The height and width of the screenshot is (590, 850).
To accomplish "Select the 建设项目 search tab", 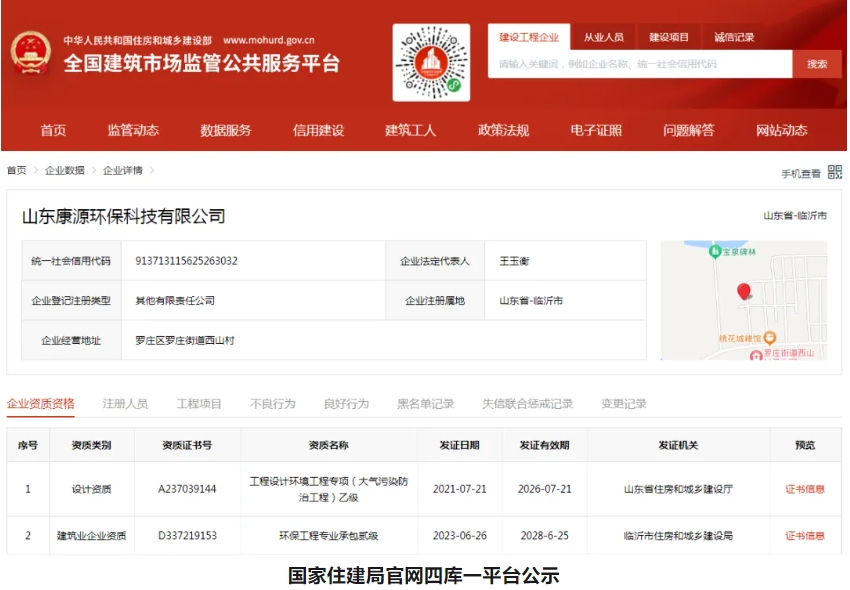I will coord(669,37).
